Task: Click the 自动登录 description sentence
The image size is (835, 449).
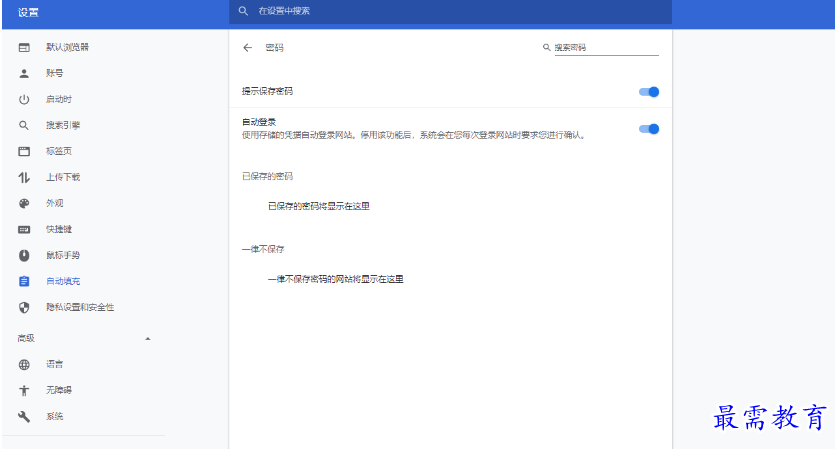Action: coord(414,135)
